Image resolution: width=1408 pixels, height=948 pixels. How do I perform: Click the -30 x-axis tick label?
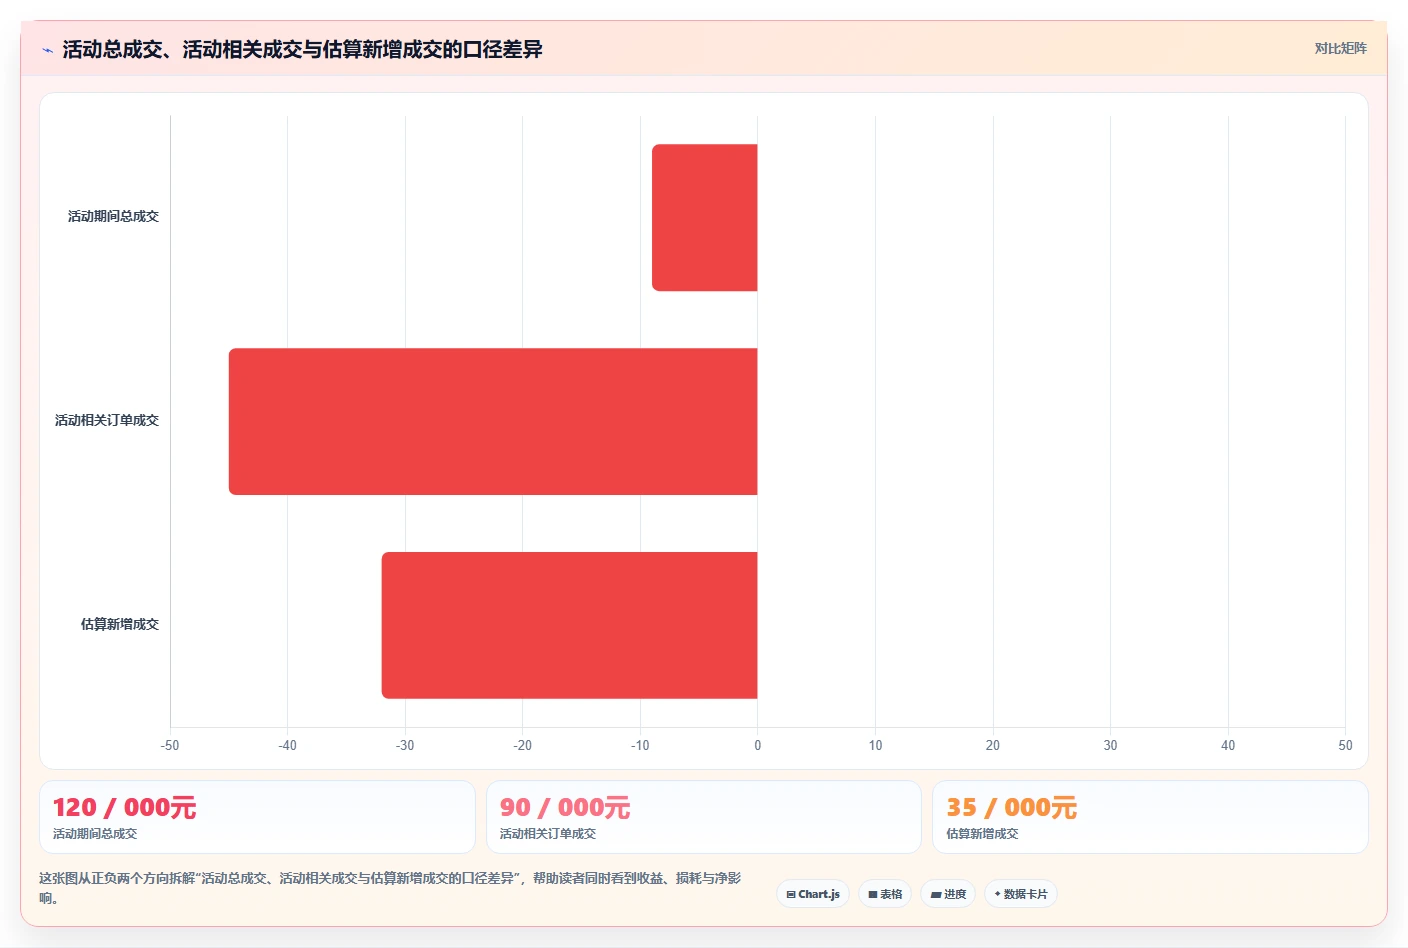point(405,745)
